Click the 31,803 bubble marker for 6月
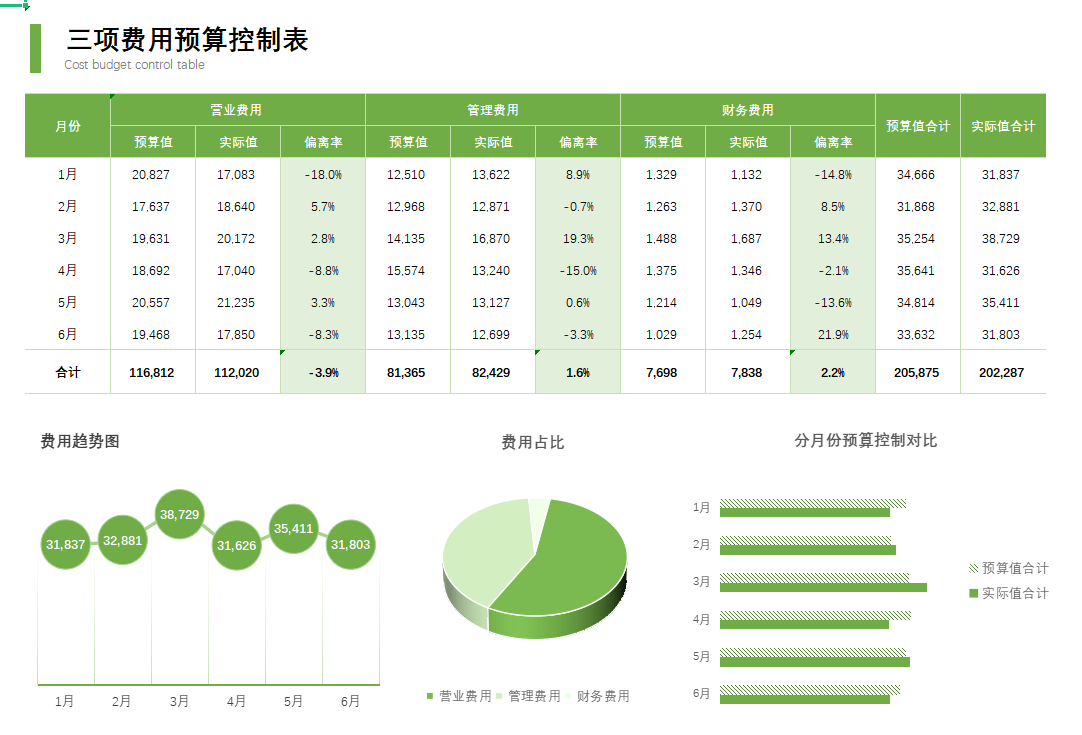Viewport: 1082px width, 735px height. pyautogui.click(x=349, y=544)
